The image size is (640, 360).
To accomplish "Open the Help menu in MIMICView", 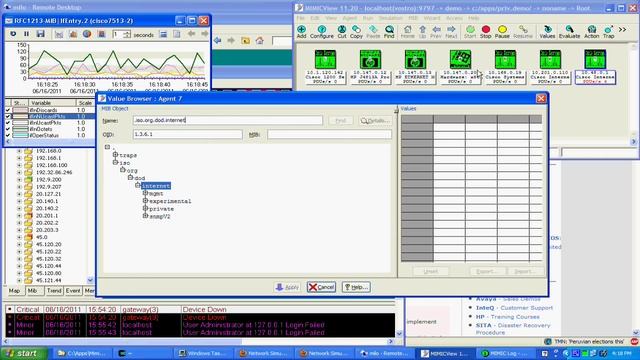I will pos(473,18).
